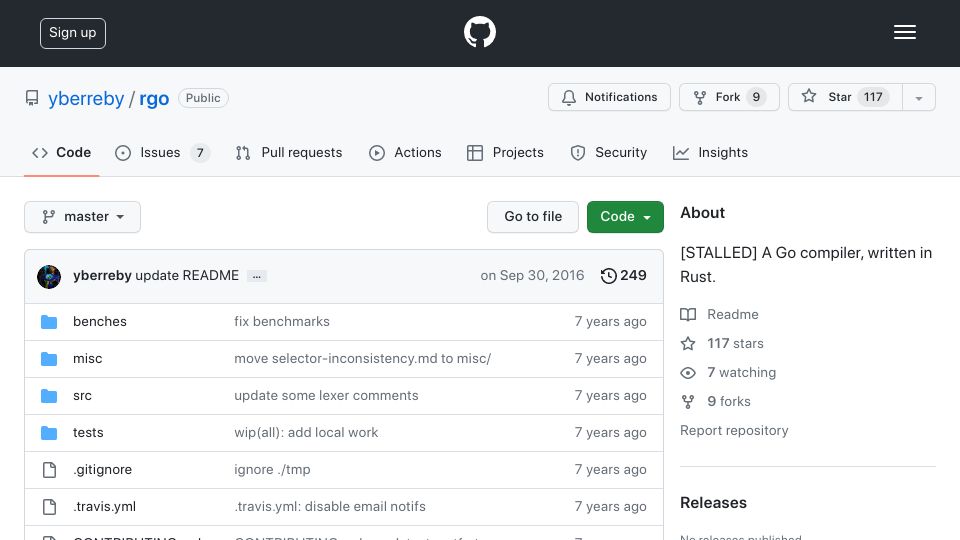Click the tests folder icon

[49, 433]
